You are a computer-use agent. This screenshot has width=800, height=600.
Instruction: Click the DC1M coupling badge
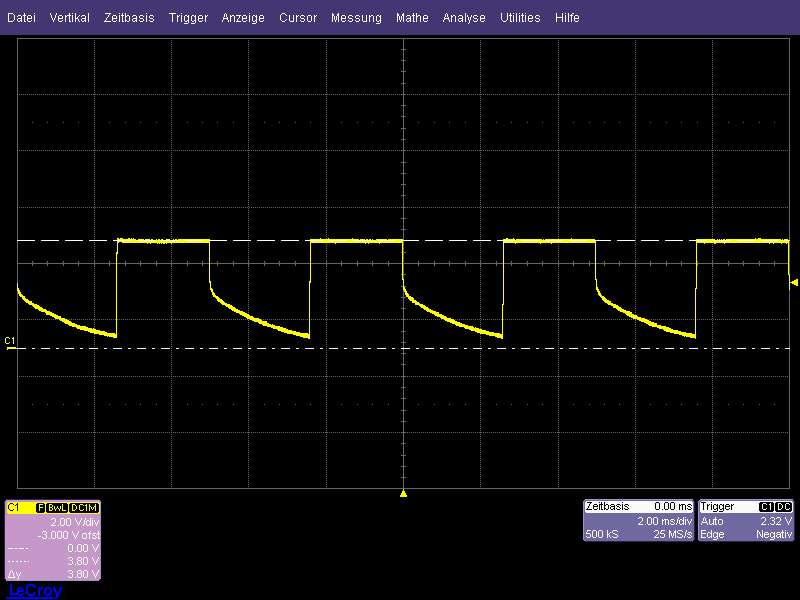coord(84,508)
